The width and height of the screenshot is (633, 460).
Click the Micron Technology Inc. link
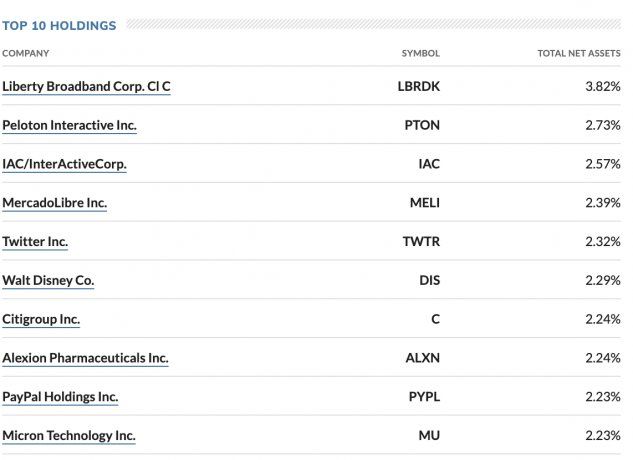tap(69, 436)
